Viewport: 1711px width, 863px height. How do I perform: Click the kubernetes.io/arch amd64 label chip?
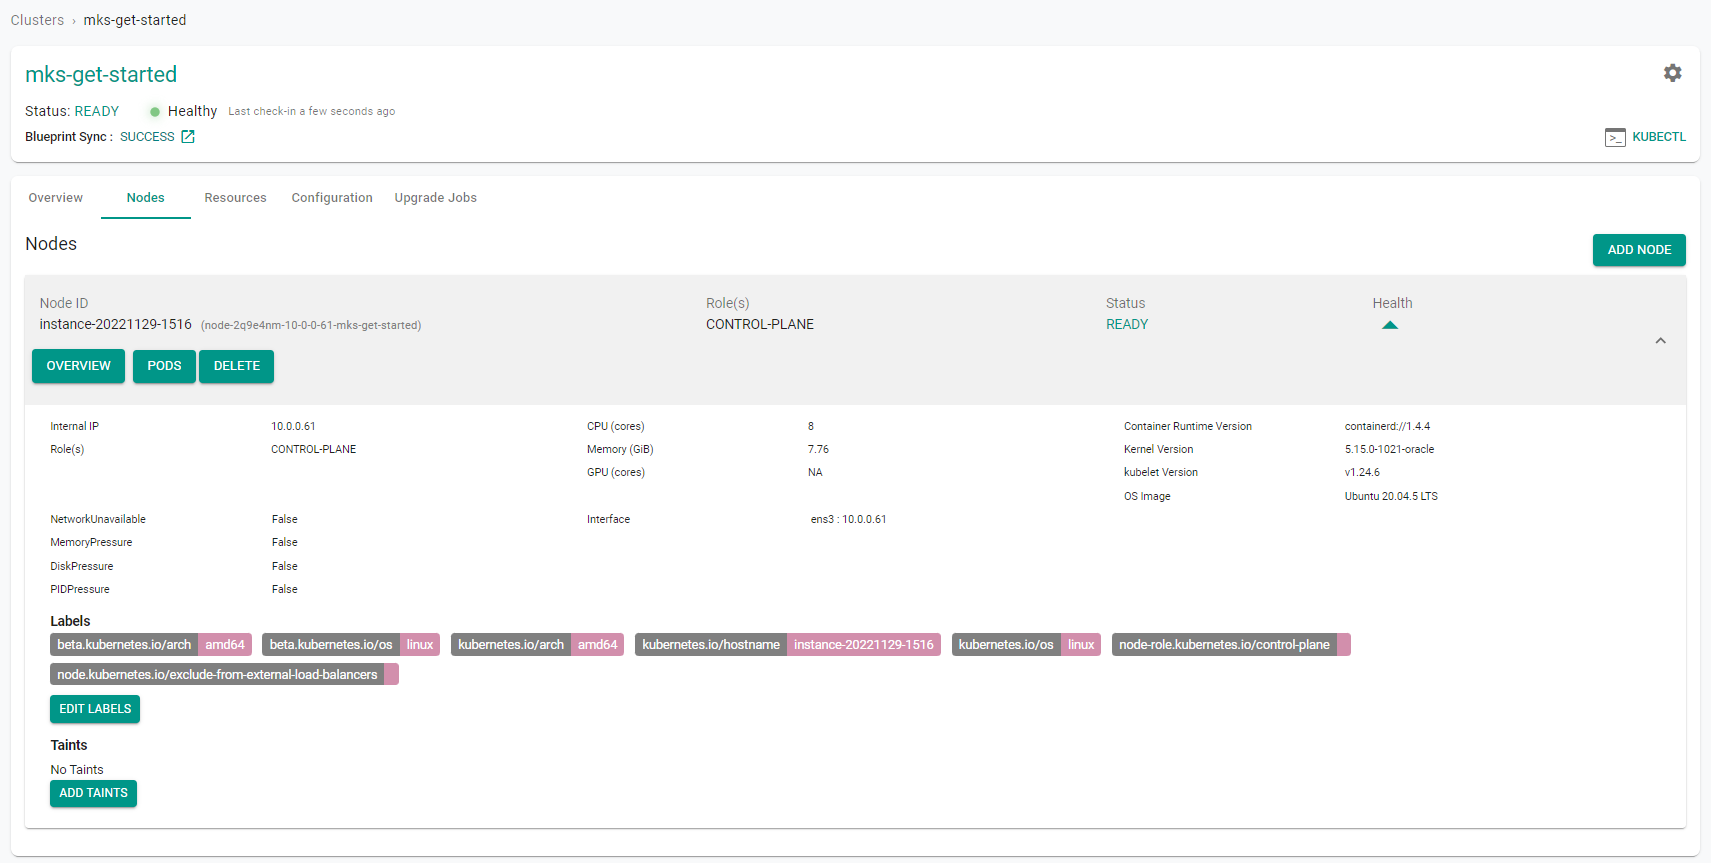click(537, 645)
